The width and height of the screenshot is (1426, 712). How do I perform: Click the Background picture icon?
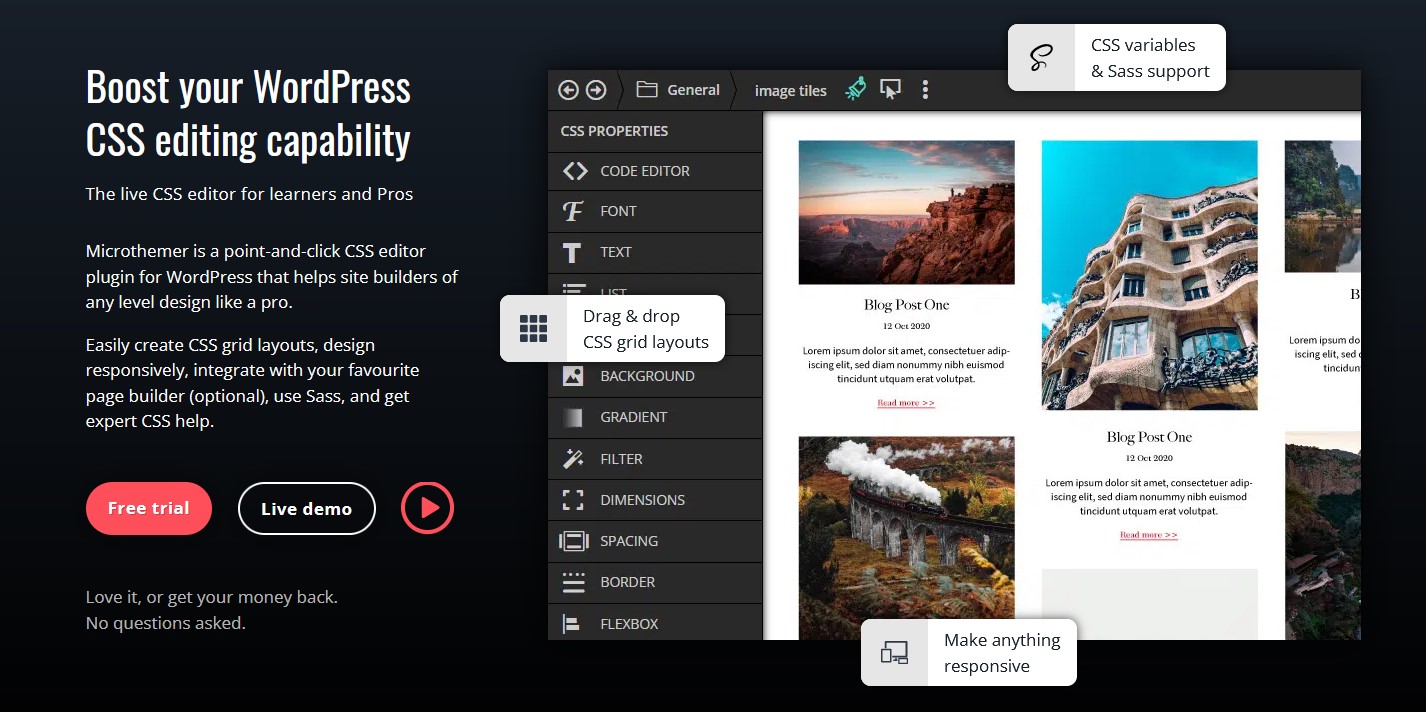pos(573,376)
